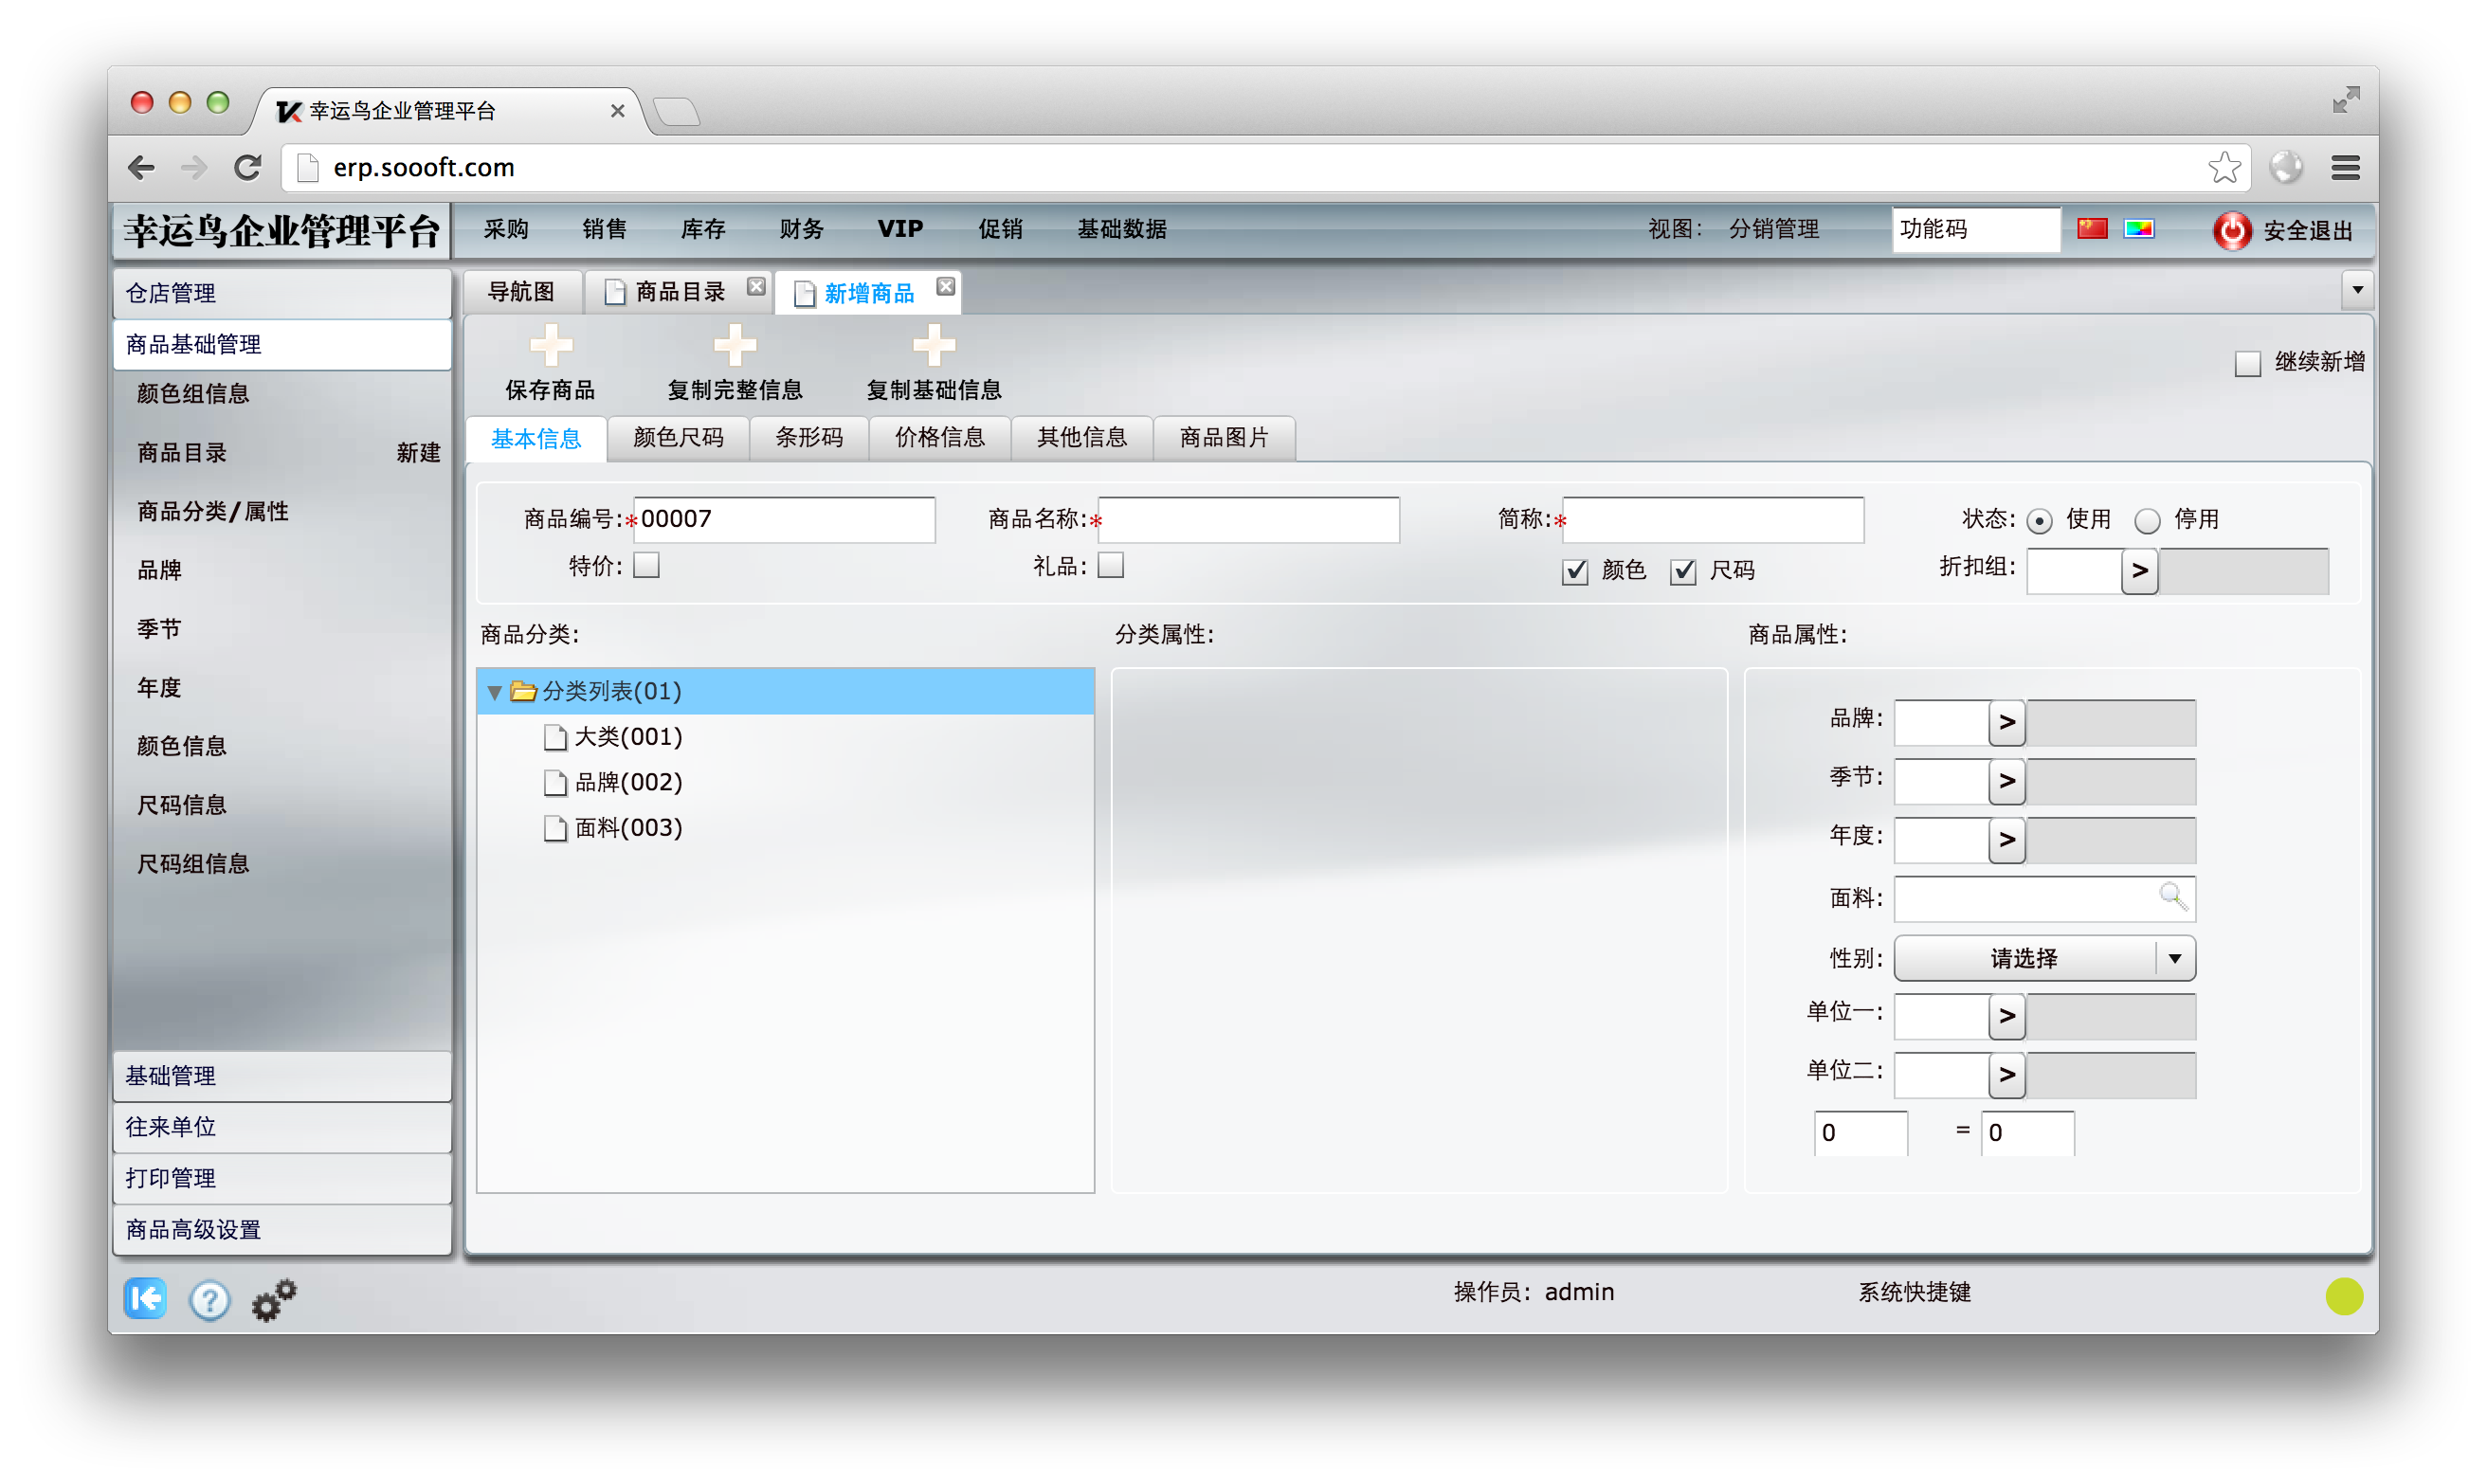Screen dimensions: 2487x1484
Task: Check the 礼品 checkbox
Action: coord(1110,566)
